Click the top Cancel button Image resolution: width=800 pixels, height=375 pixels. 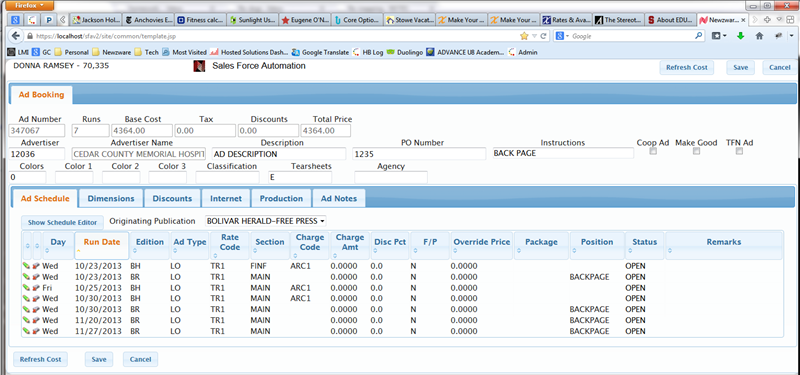(780, 67)
